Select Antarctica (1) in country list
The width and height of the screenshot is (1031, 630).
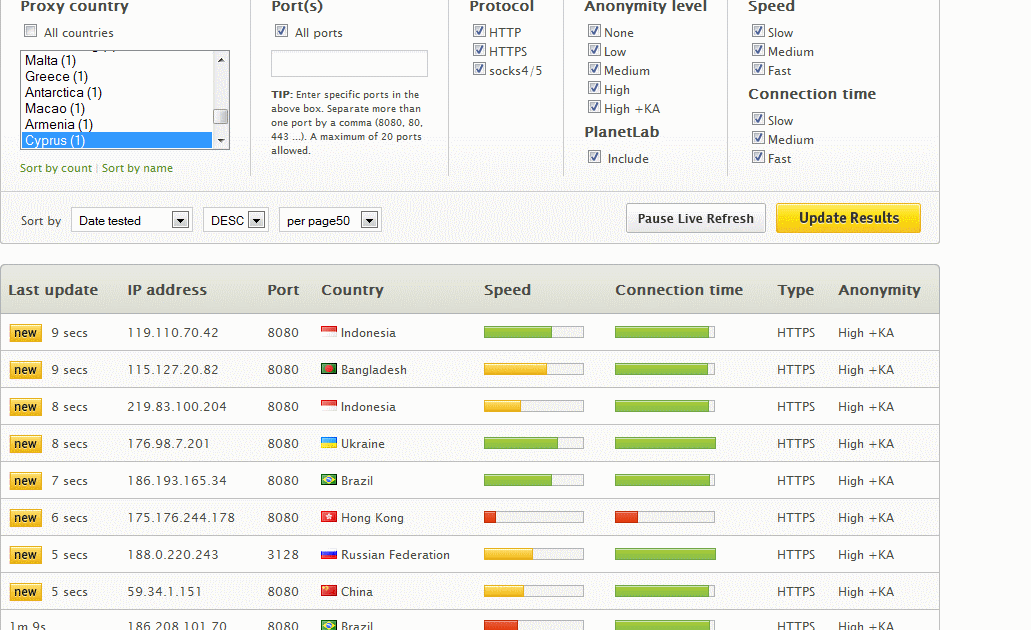(x=117, y=93)
